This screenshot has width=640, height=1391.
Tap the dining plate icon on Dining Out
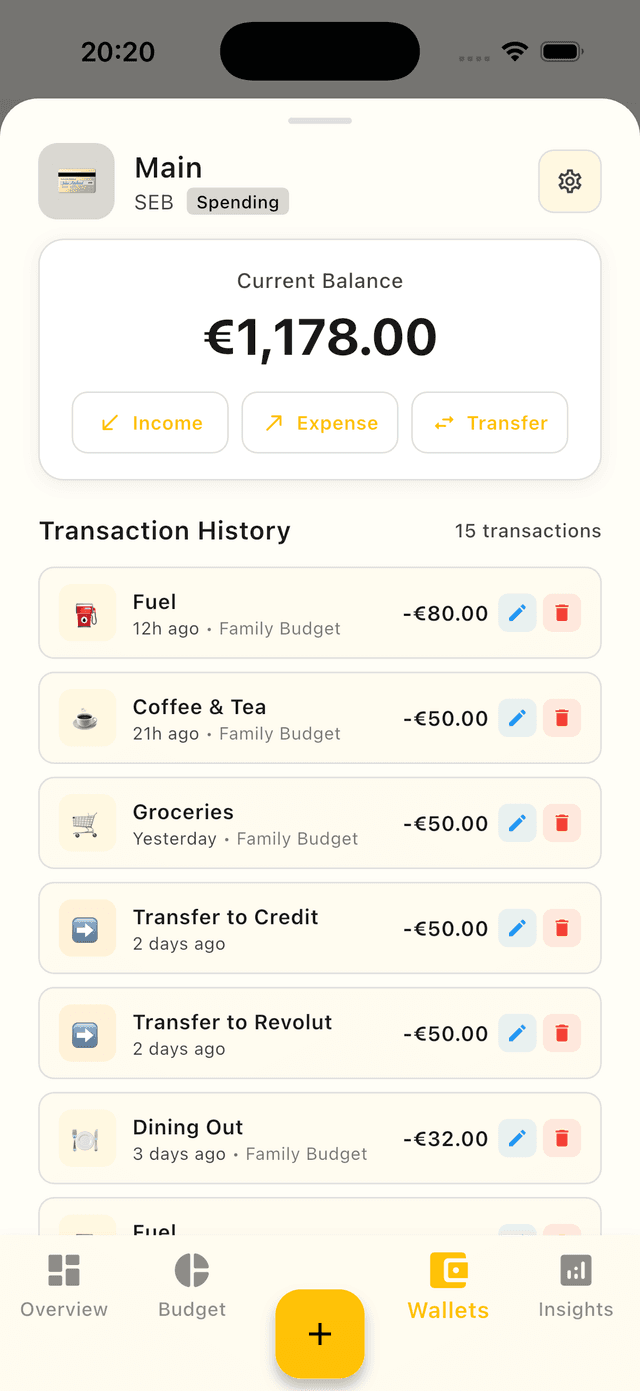pos(86,1138)
